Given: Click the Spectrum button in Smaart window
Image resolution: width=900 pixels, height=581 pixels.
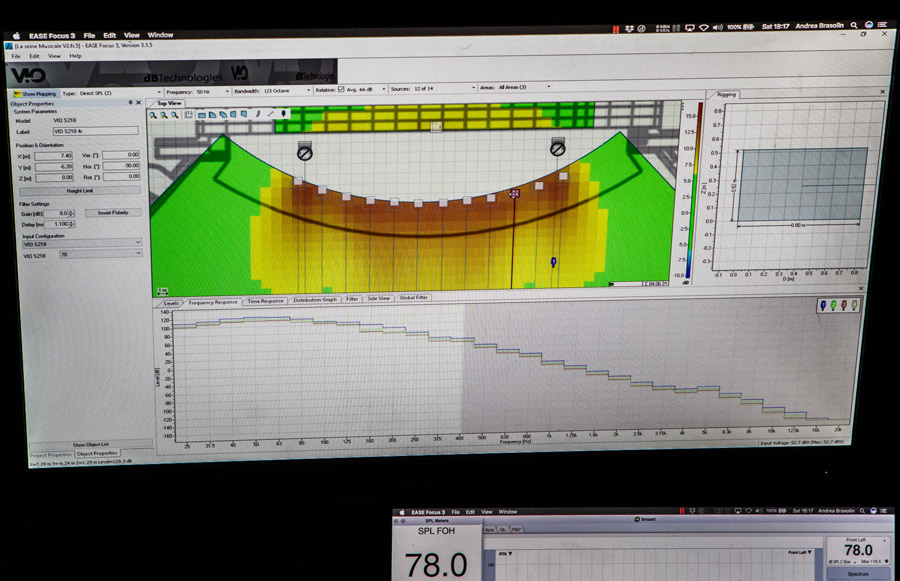Looking at the screenshot, I should point(858,574).
